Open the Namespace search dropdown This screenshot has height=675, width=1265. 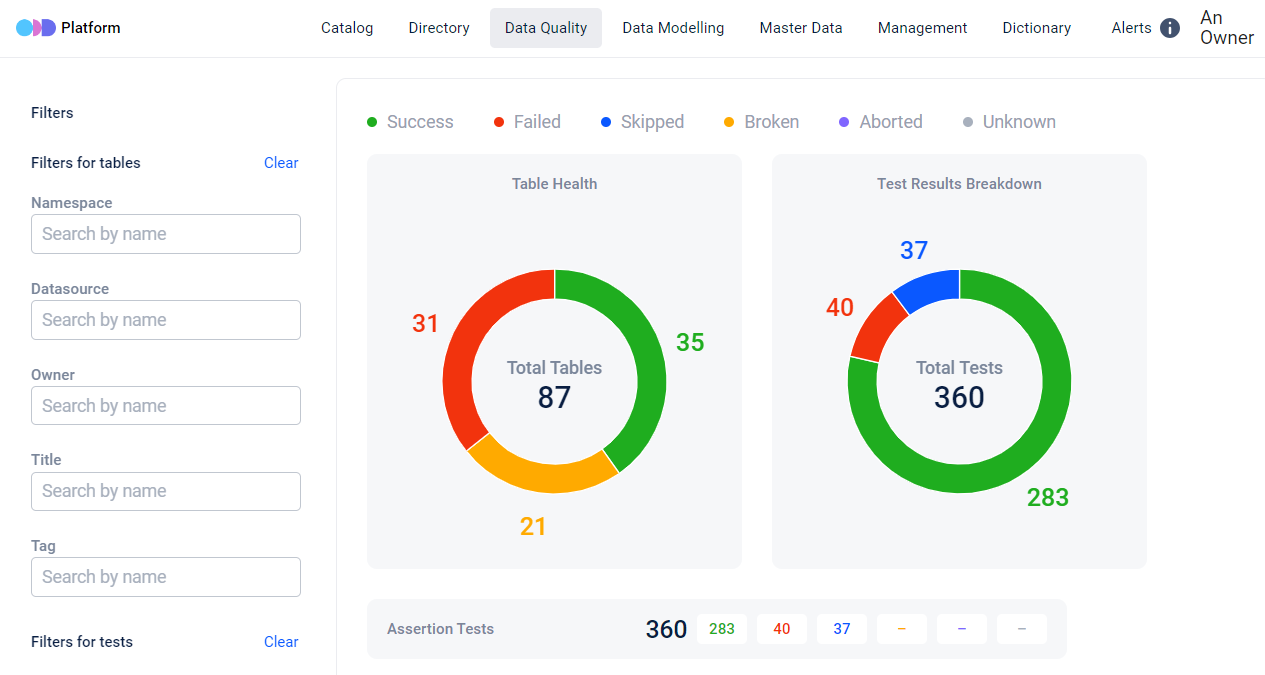tap(166, 234)
